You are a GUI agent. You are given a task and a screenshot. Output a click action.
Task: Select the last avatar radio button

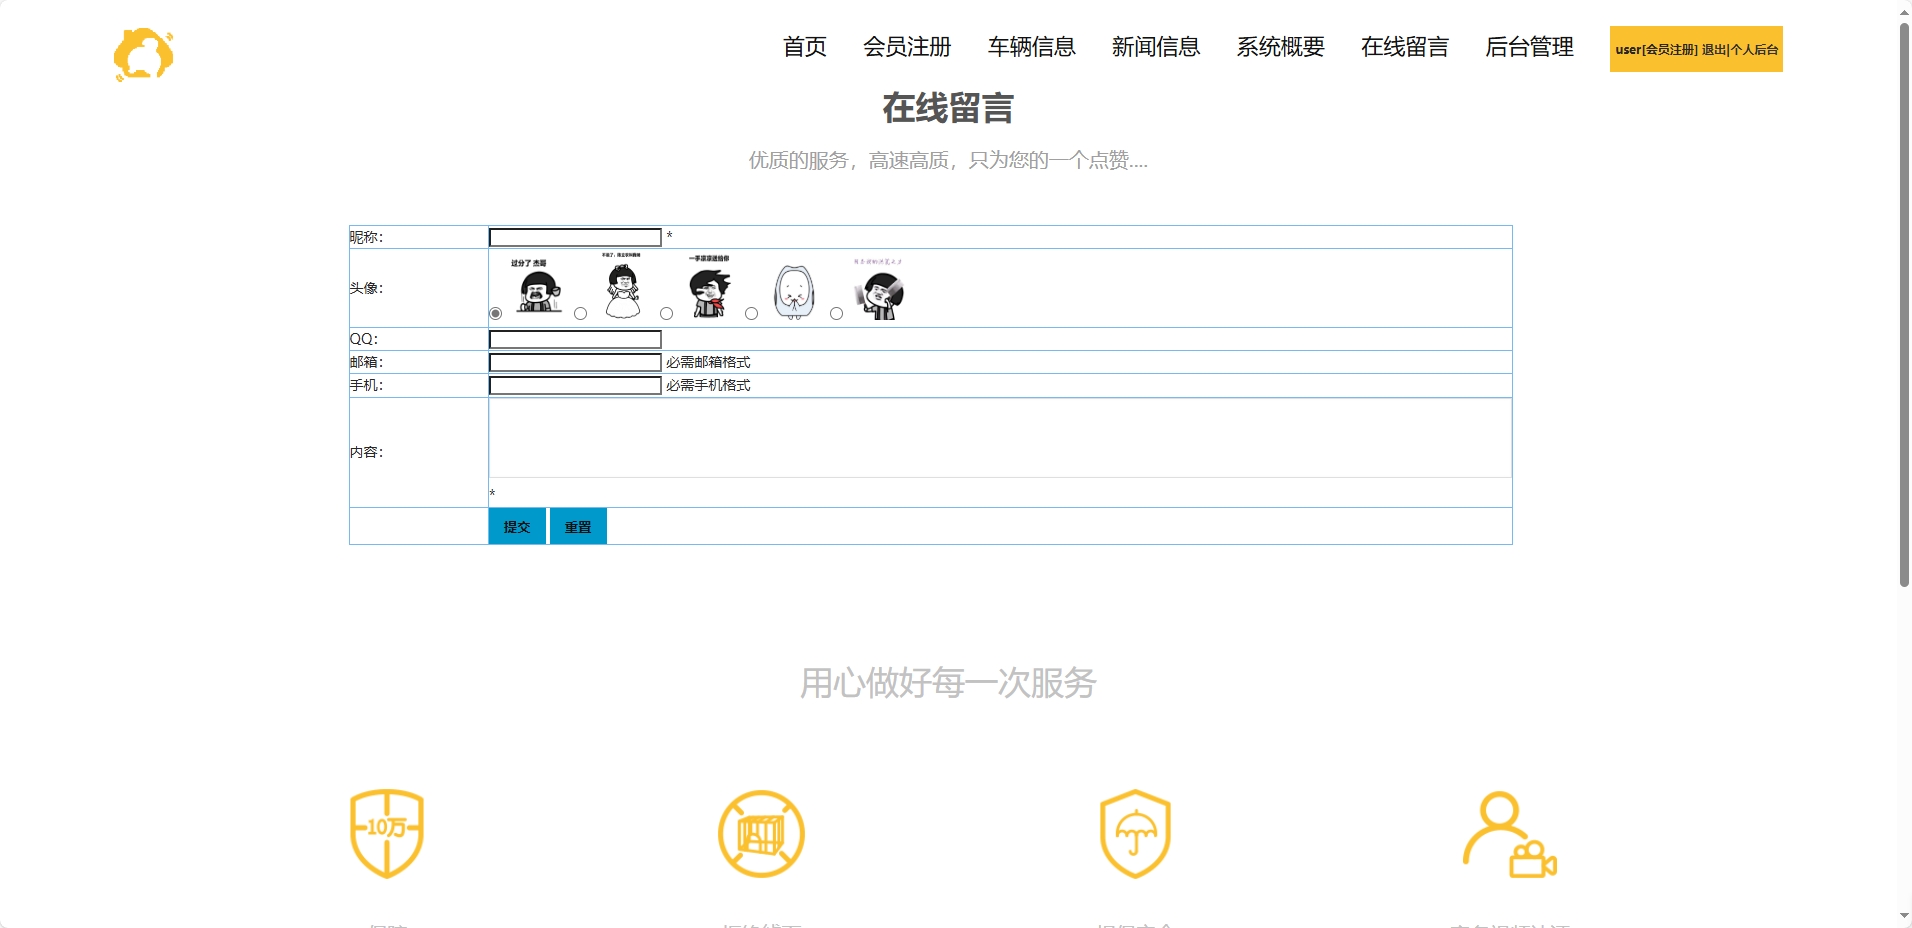tap(837, 313)
